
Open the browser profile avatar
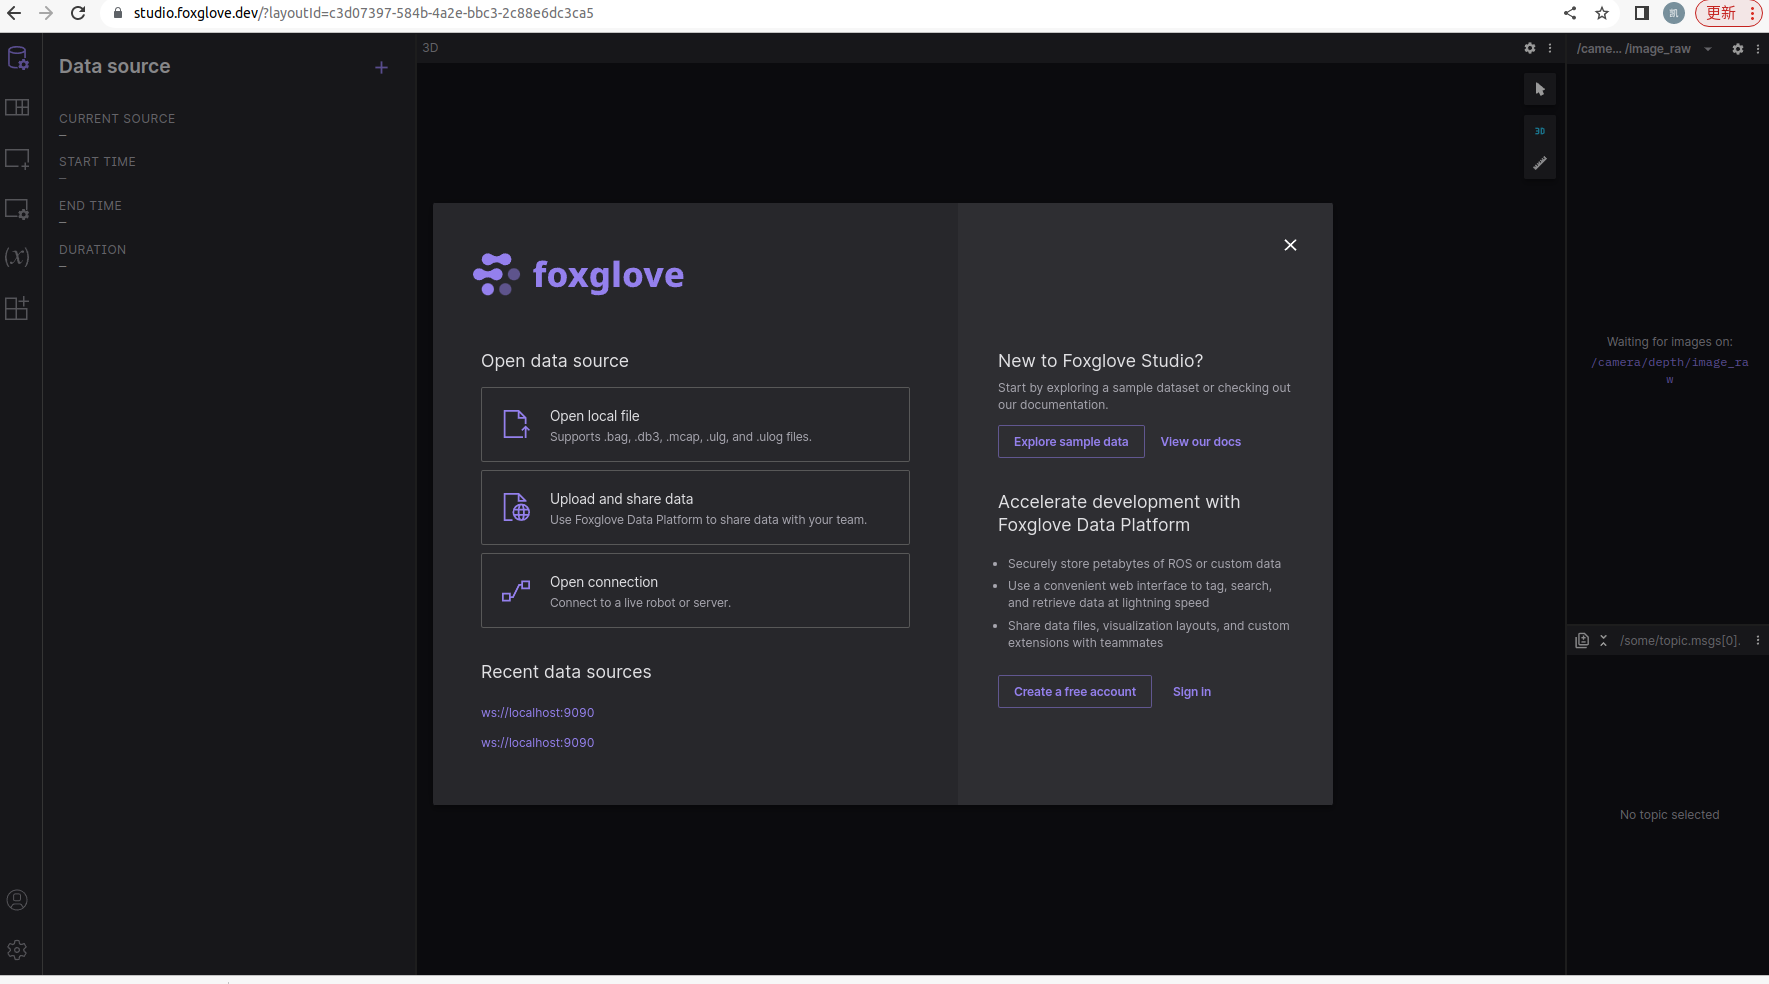[1674, 13]
